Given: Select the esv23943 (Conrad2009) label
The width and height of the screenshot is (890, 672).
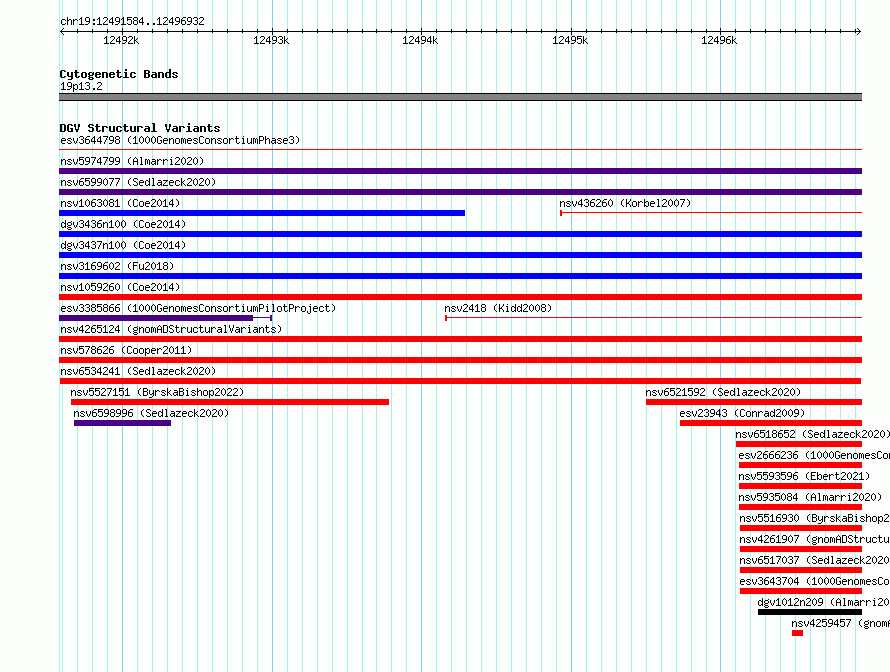Looking at the screenshot, I should [742, 413].
